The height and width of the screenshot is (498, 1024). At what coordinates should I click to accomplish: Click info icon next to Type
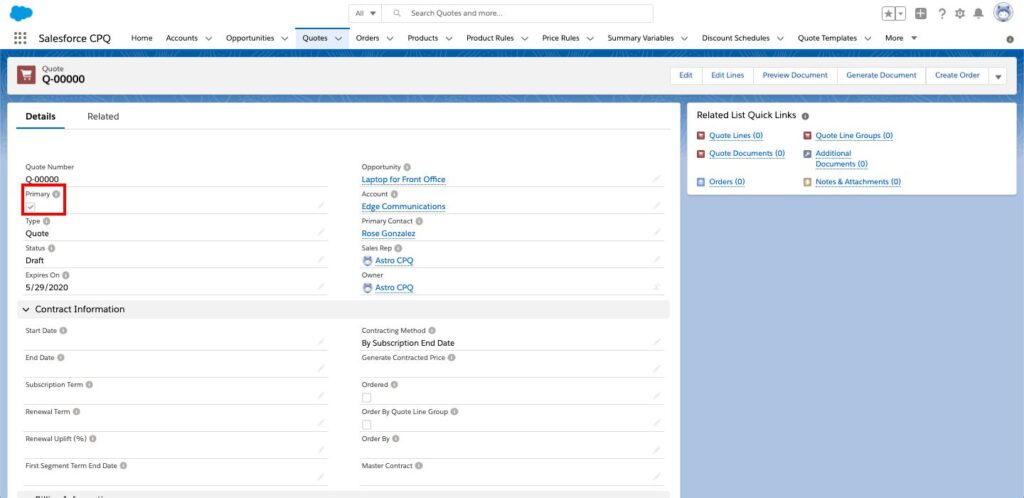pyautogui.click(x=46, y=221)
